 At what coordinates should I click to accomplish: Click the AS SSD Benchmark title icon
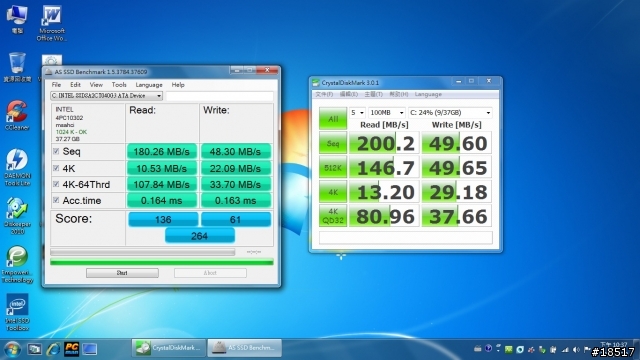click(49, 72)
